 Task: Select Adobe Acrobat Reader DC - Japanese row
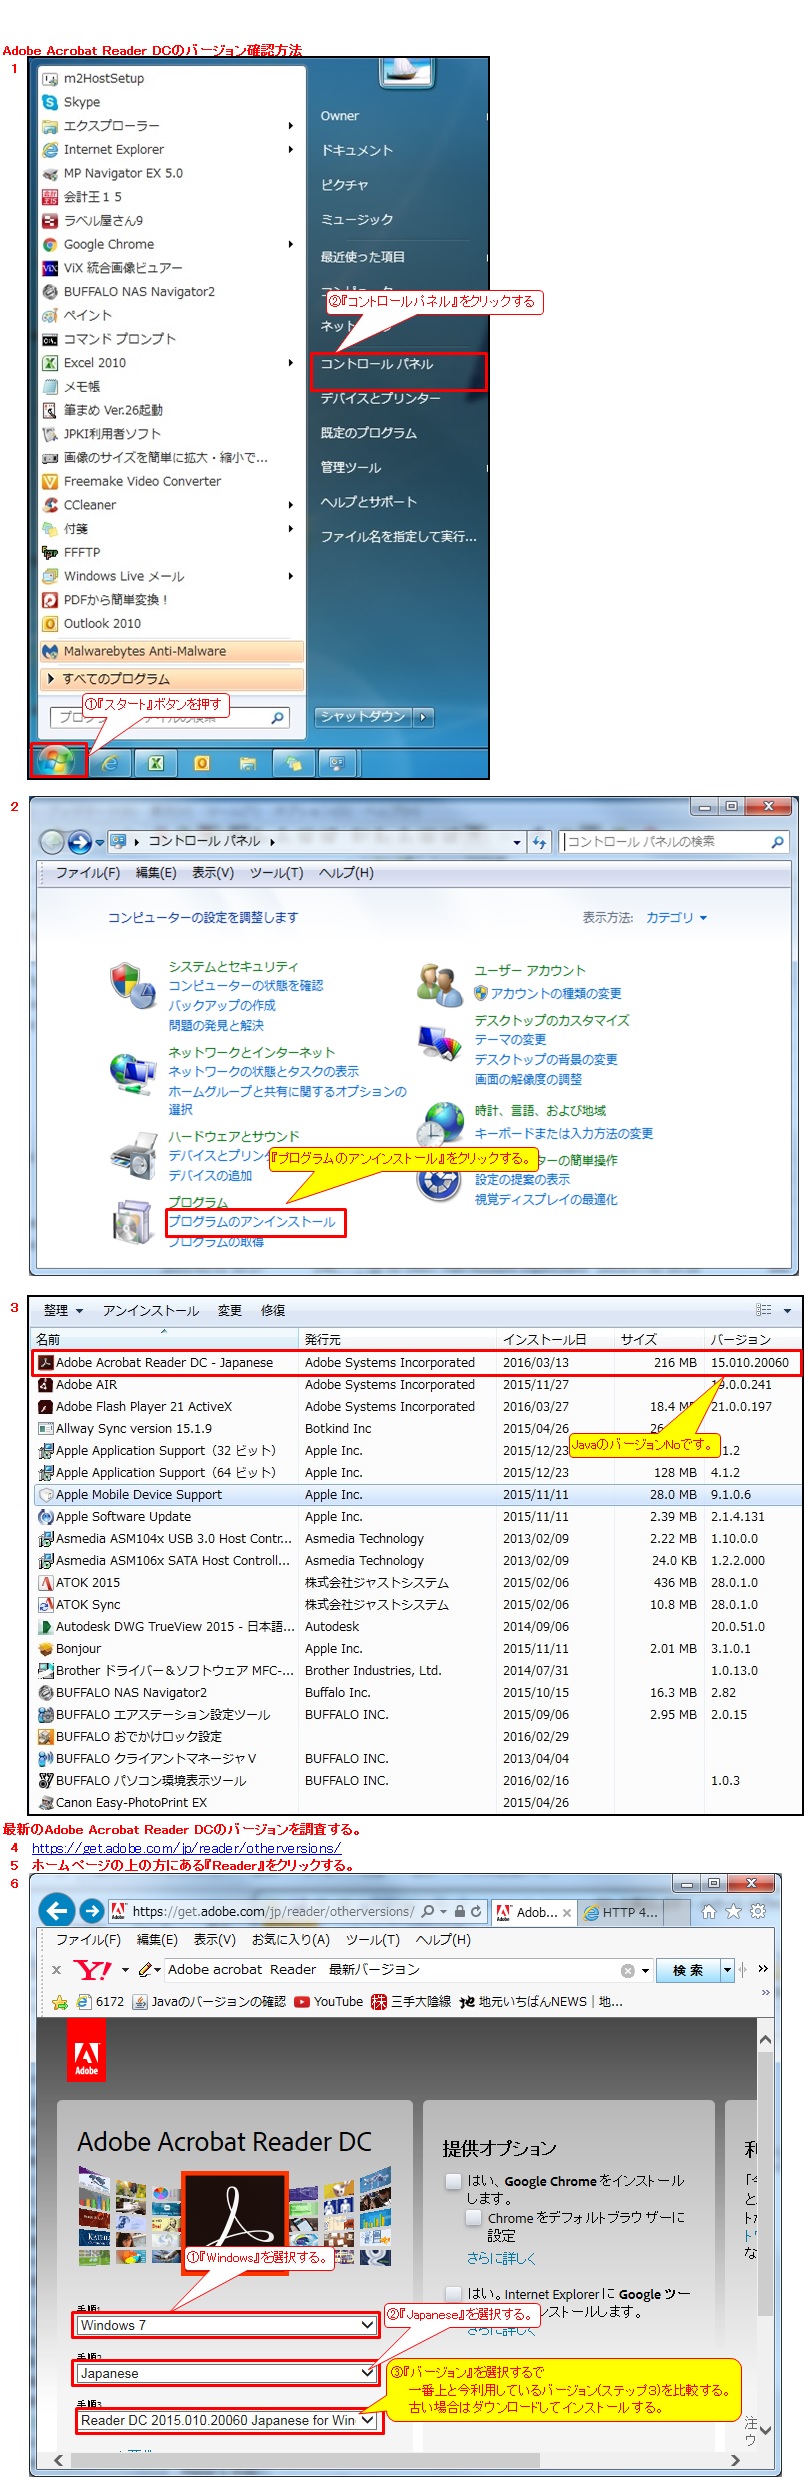418,1362
